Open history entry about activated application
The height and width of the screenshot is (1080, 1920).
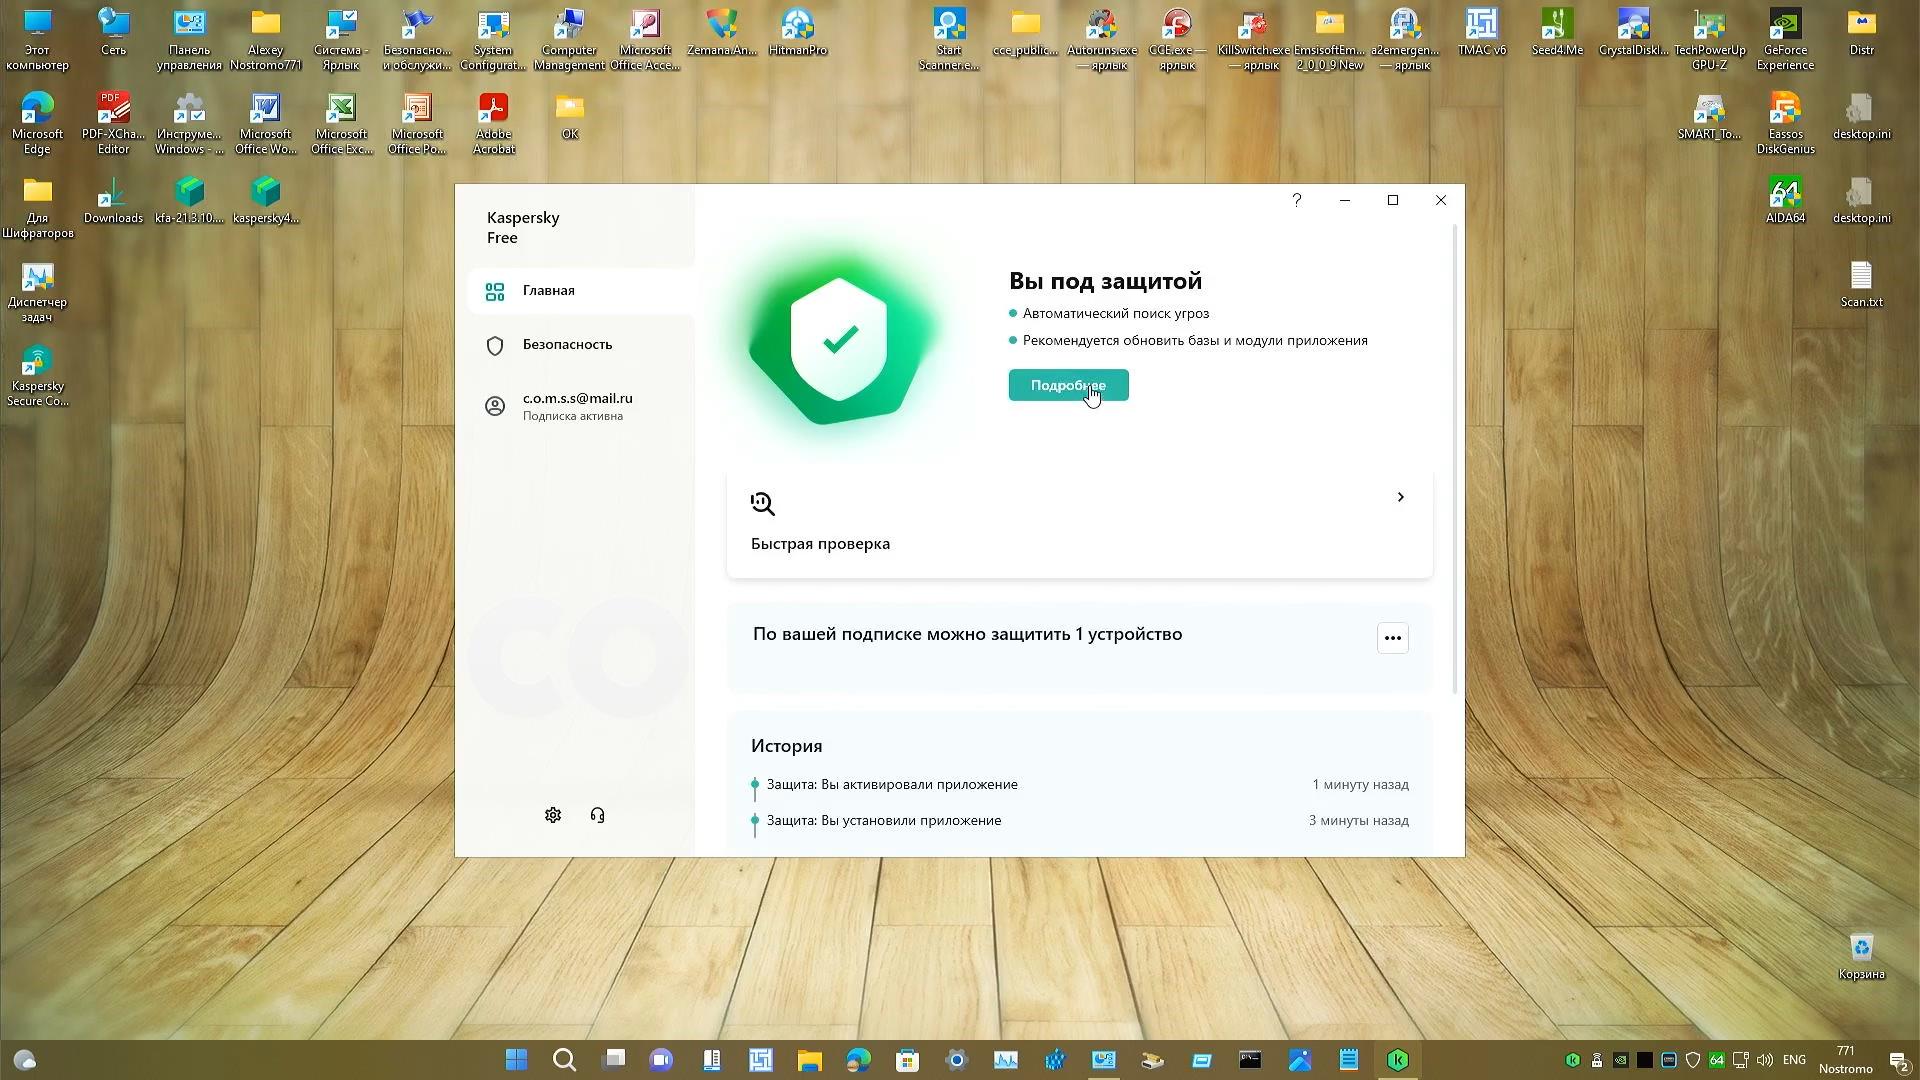pyautogui.click(x=891, y=784)
